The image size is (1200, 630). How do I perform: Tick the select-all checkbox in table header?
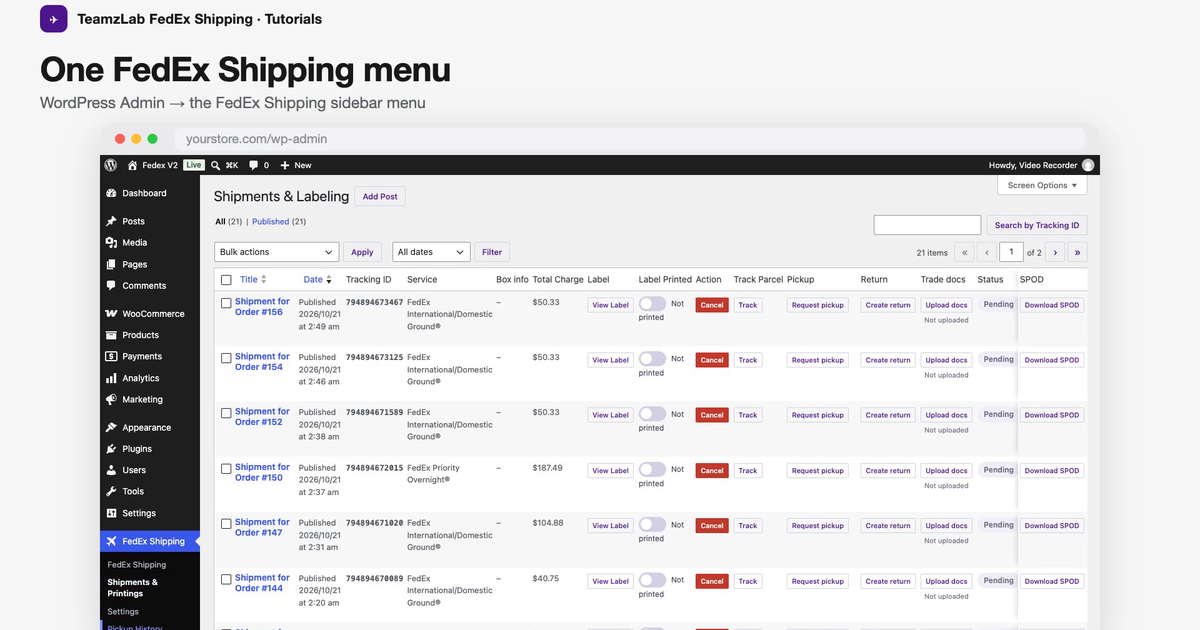[x=226, y=280]
